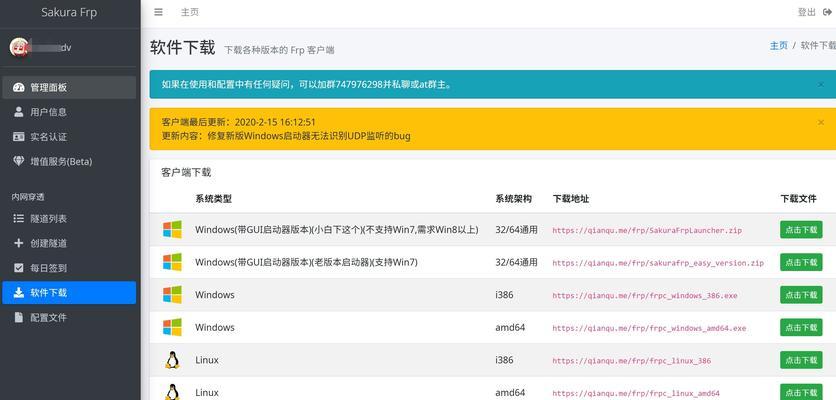Image resolution: width=836 pixels, height=400 pixels.
Task: Click Windows logo in amd64 exe row
Action: coord(172,327)
